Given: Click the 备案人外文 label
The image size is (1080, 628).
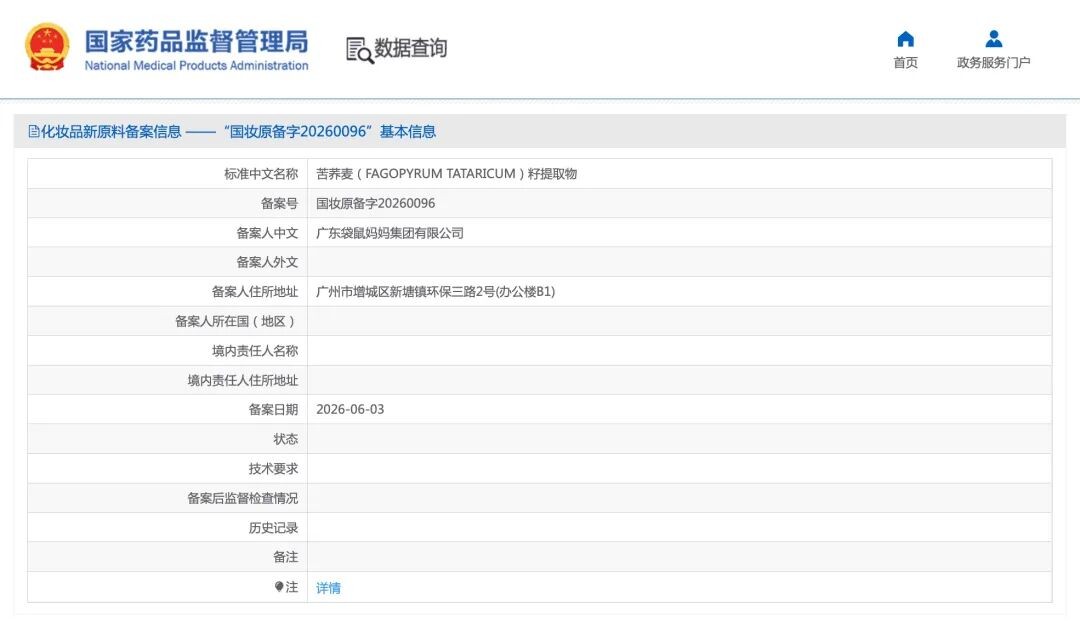Looking at the screenshot, I should (267, 262).
